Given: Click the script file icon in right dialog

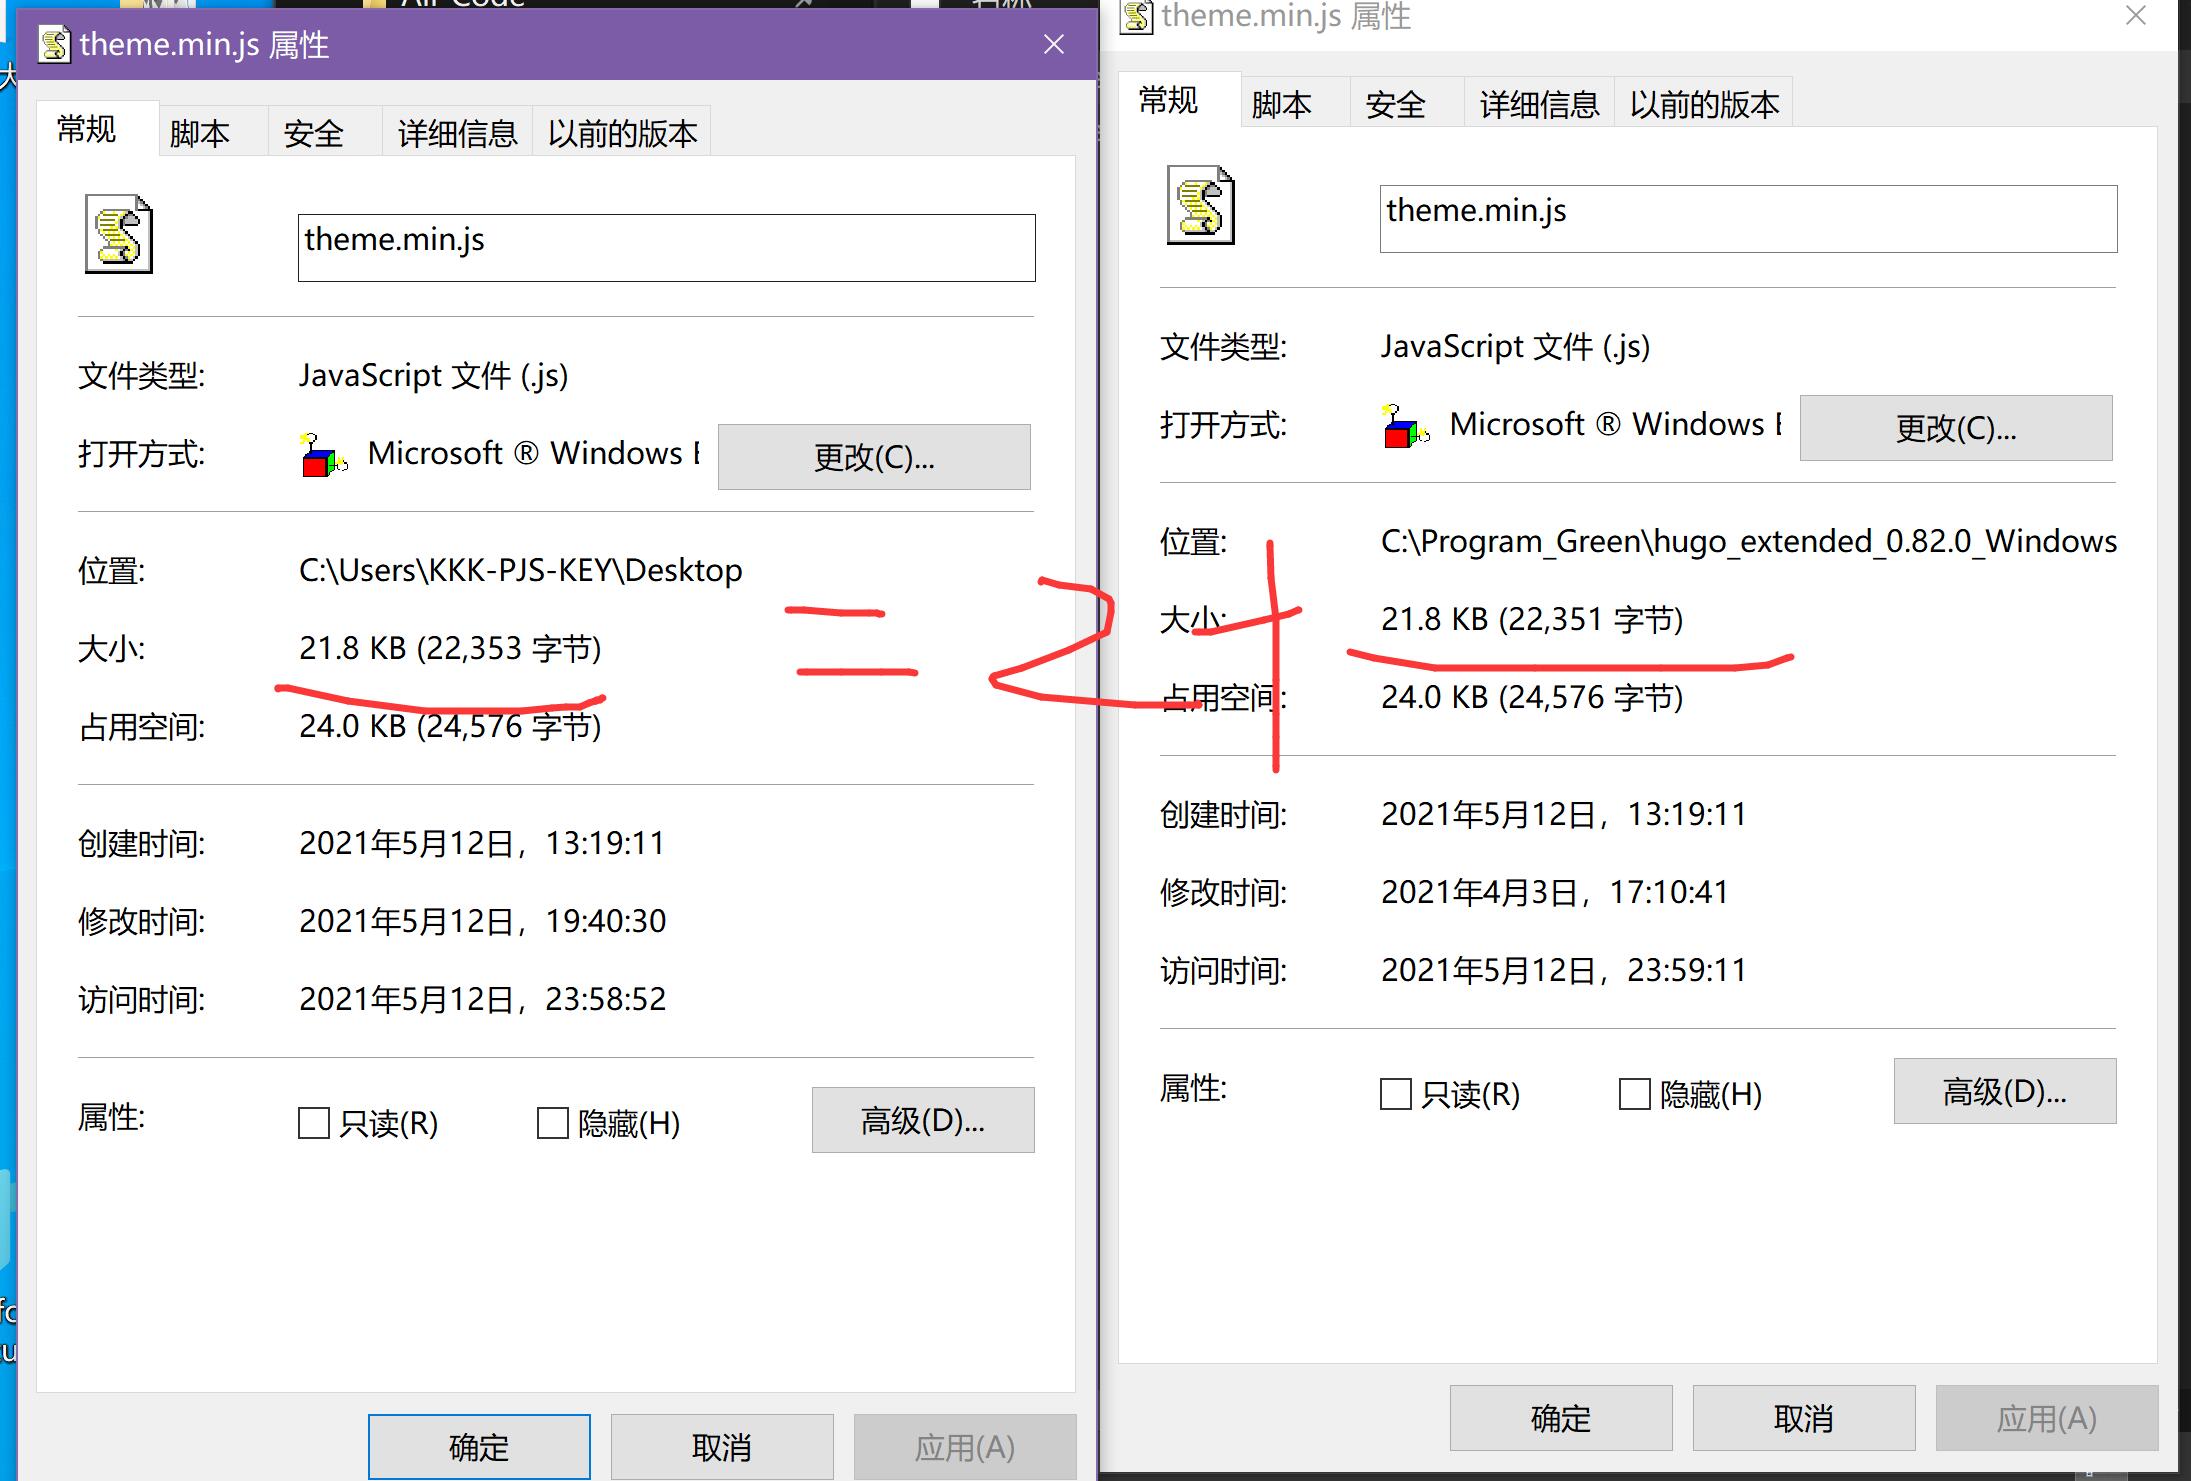Looking at the screenshot, I should 1200,205.
